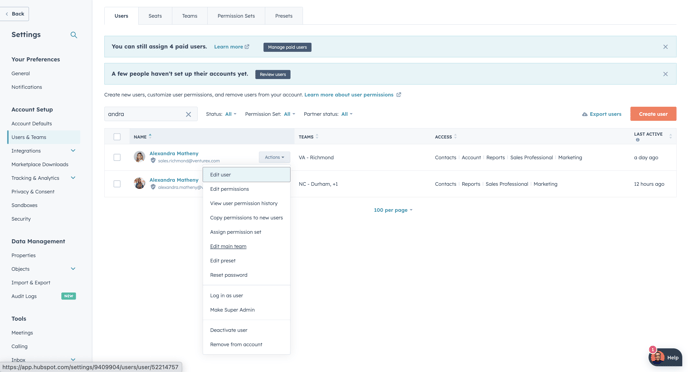The height and width of the screenshot is (372, 688).
Task: Expand the Inbox sidebar section
Action: point(73,359)
